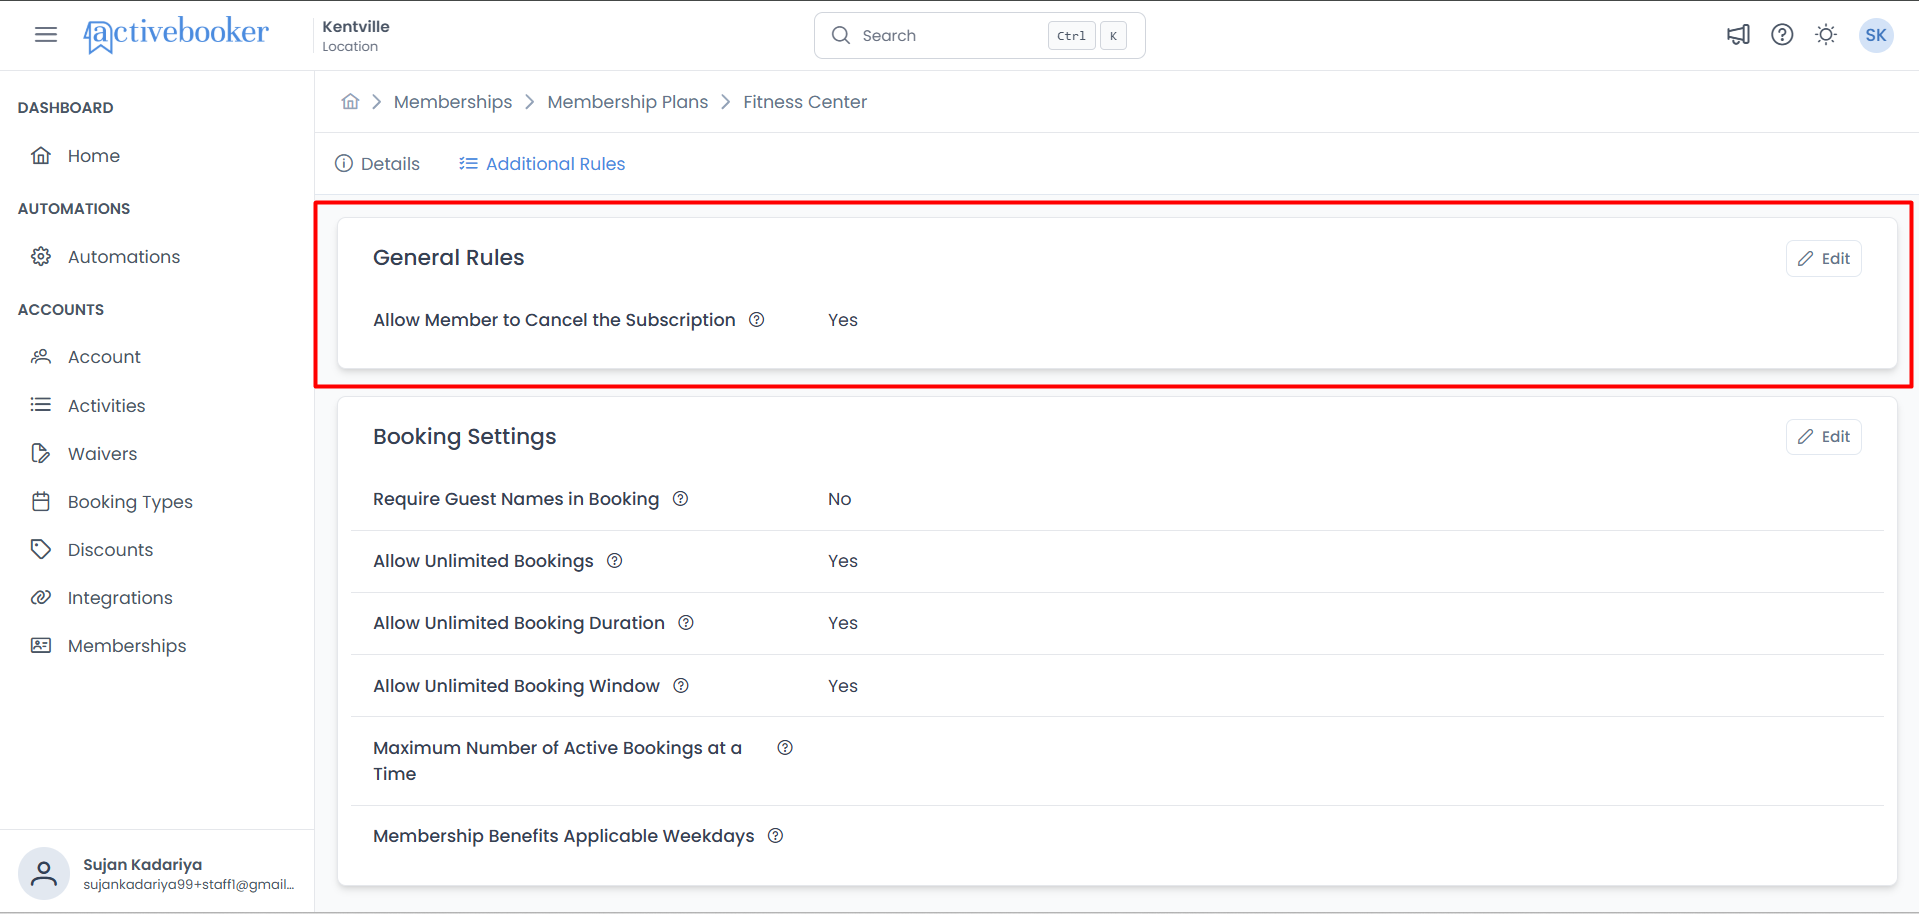Show help for Allow Unlimited Bookings
This screenshot has width=1919, height=914.
(615, 561)
